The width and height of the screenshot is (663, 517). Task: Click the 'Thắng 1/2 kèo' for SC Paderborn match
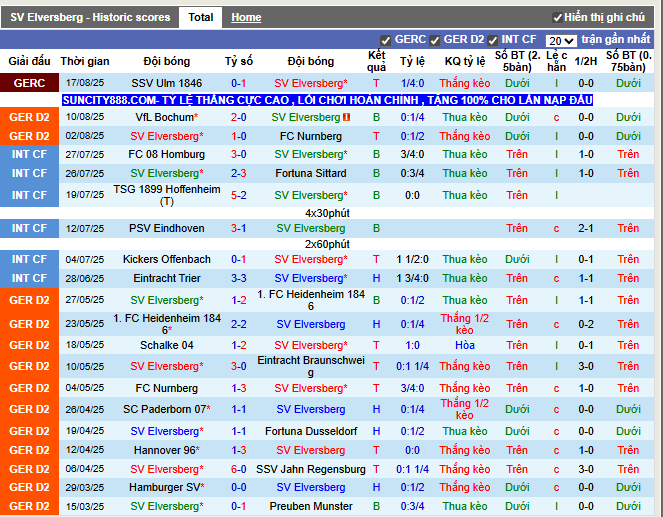point(465,409)
